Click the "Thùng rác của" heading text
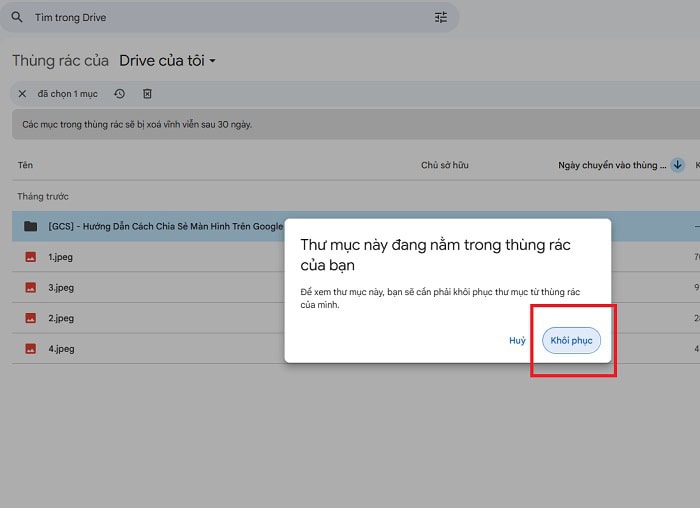Image resolution: width=700 pixels, height=508 pixels. (x=60, y=60)
